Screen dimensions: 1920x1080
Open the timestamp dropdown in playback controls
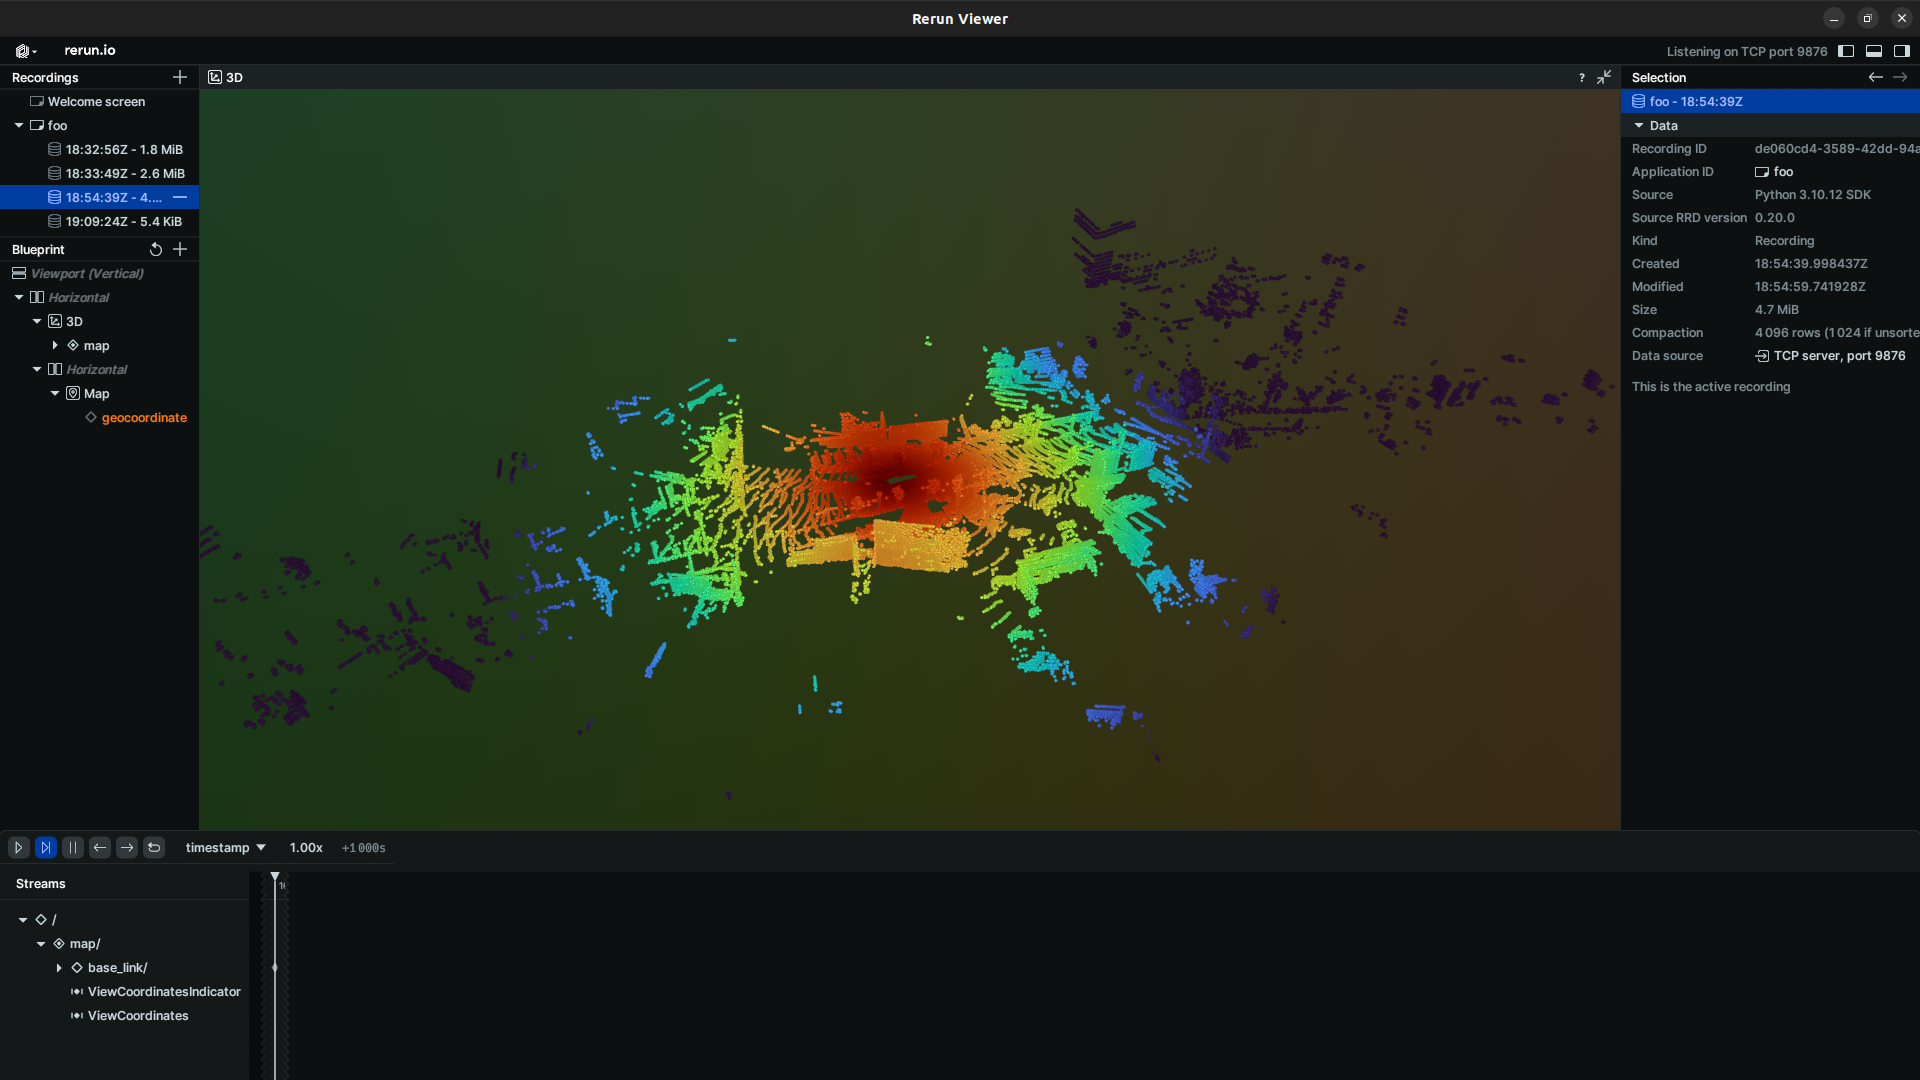click(x=224, y=847)
